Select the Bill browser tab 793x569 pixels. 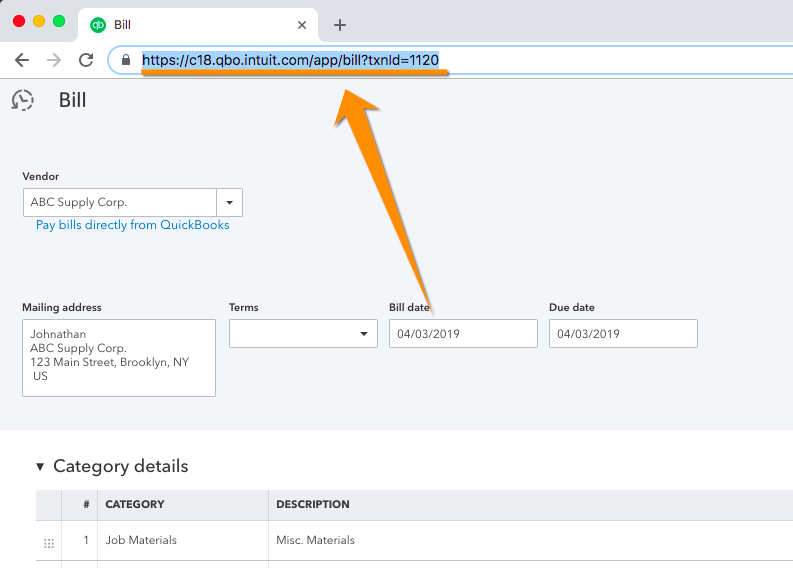(198, 25)
